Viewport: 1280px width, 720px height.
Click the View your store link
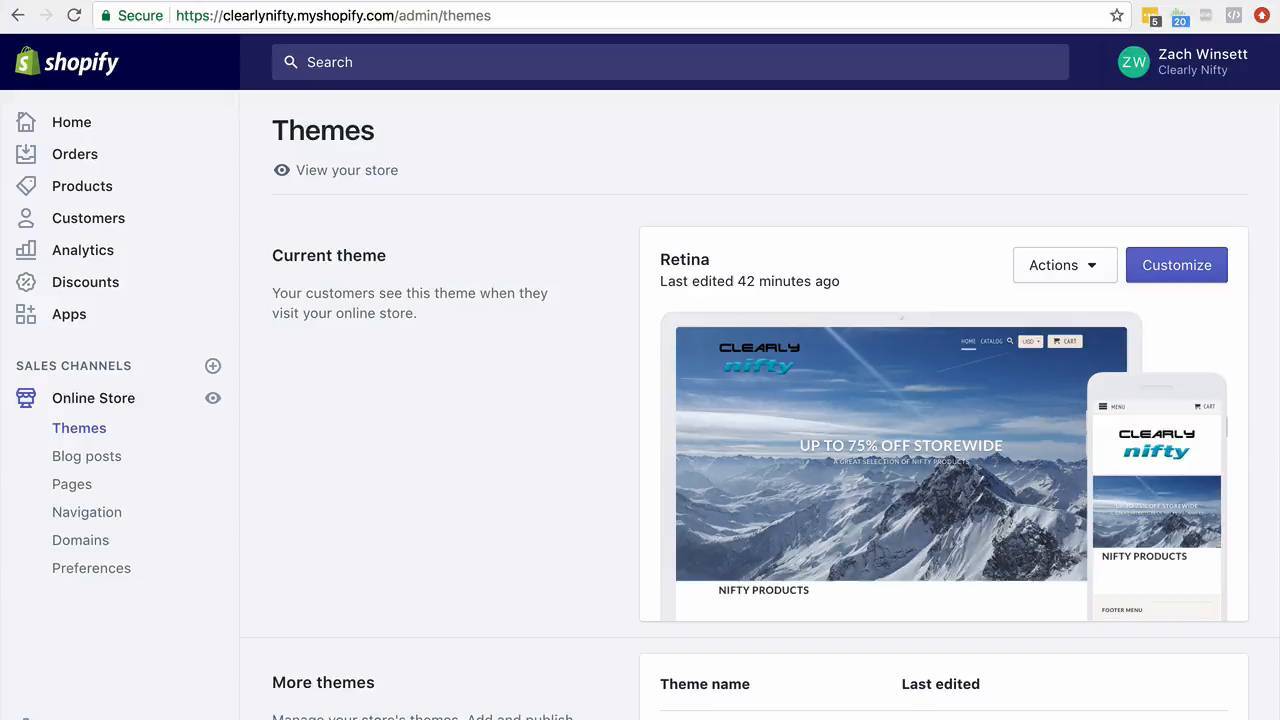346,170
